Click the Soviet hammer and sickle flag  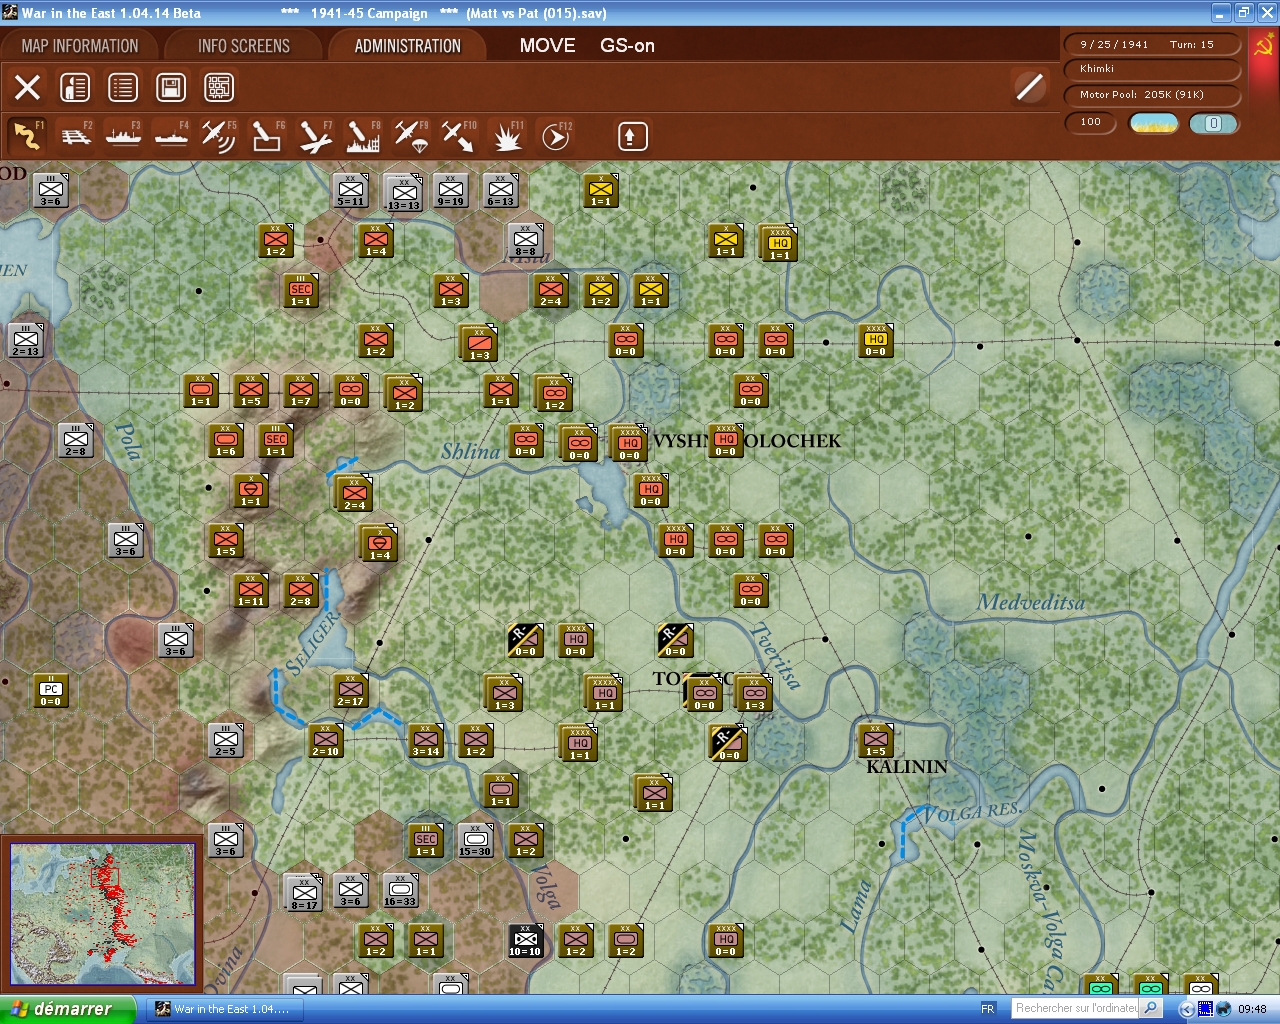[x=1263, y=45]
